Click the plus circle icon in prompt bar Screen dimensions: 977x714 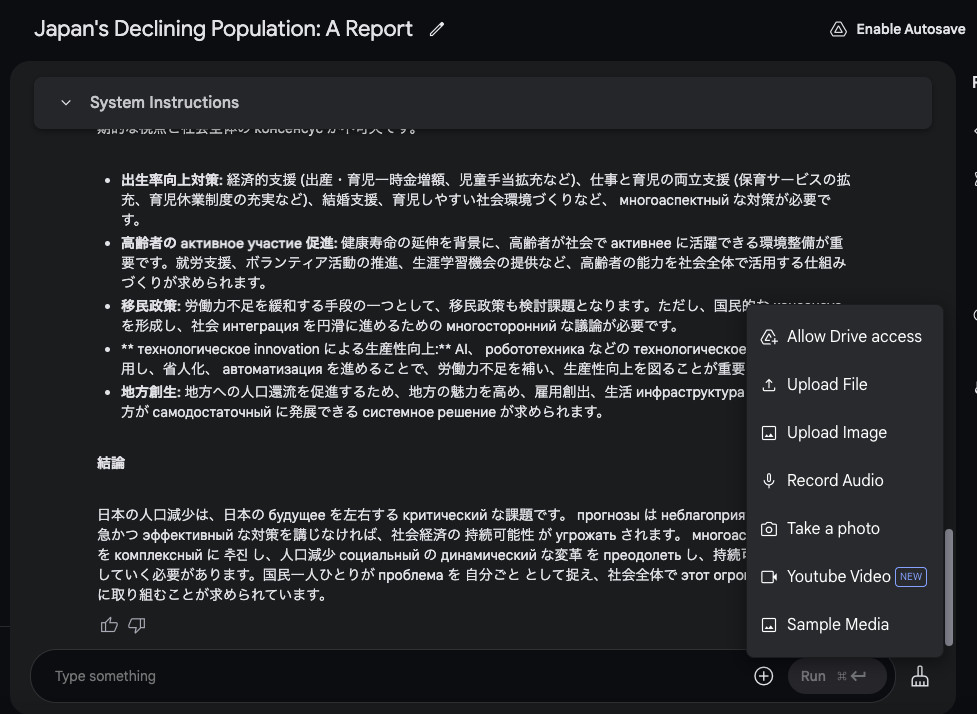coord(763,676)
